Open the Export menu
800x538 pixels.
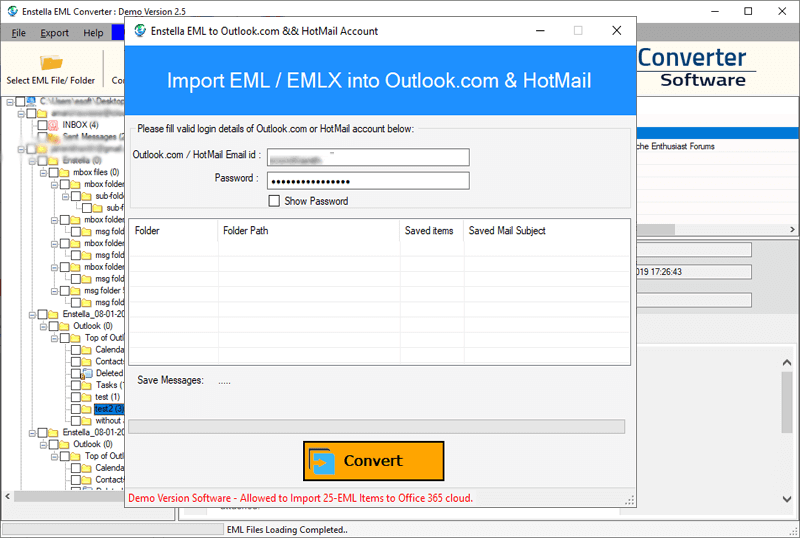point(55,33)
